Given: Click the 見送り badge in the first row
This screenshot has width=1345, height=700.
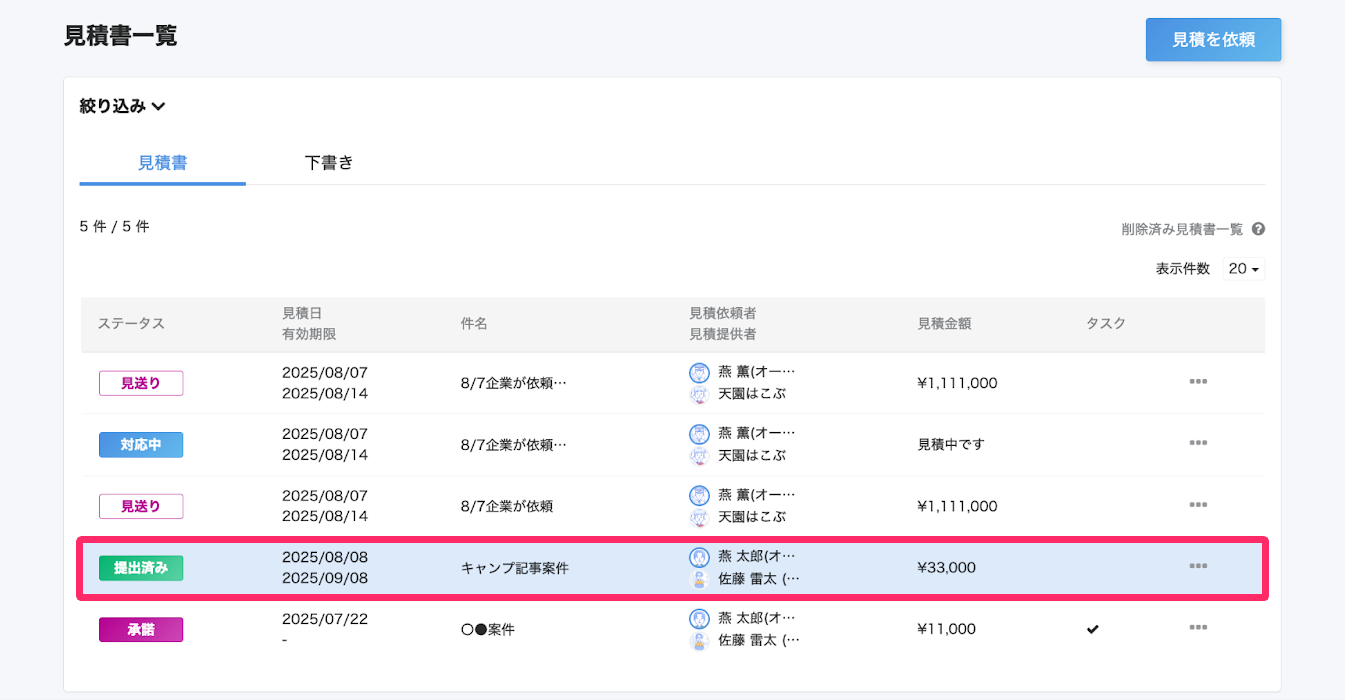Looking at the screenshot, I should 141,383.
